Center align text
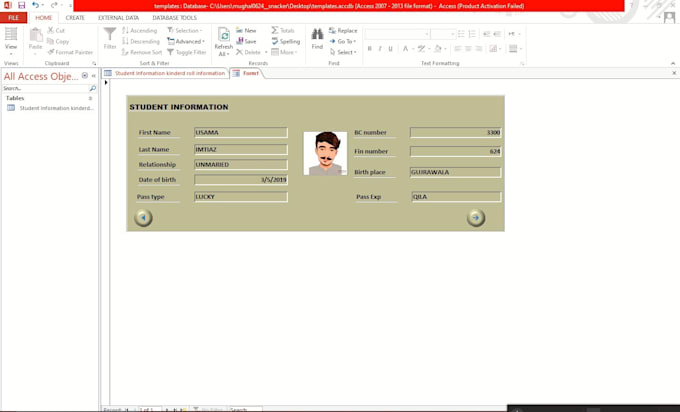Image resolution: width=680 pixels, height=412 pixels. pos(468,49)
